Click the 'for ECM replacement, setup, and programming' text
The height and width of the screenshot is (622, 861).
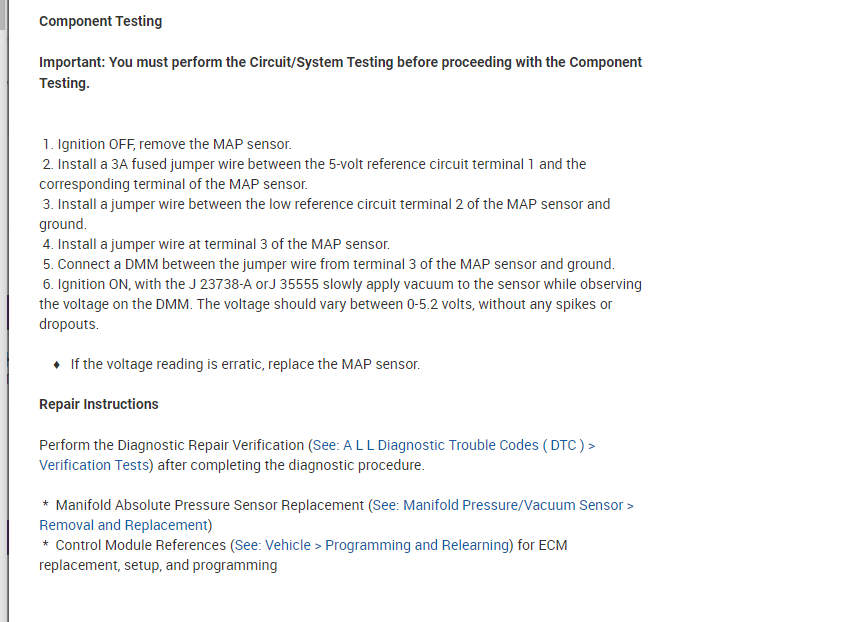(158, 565)
